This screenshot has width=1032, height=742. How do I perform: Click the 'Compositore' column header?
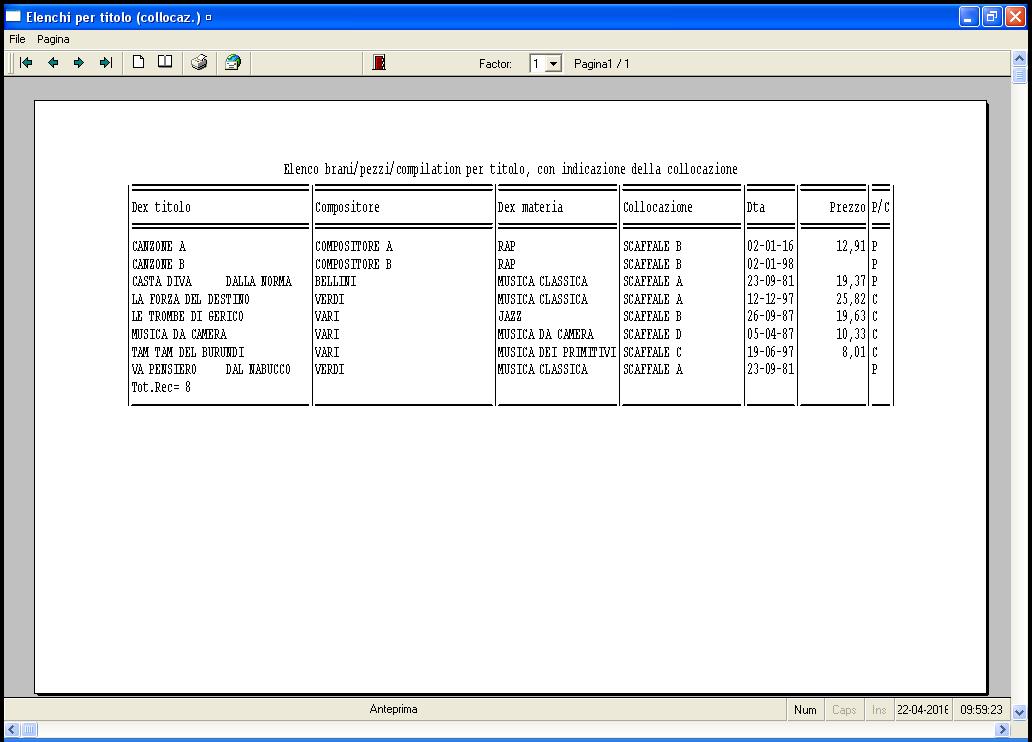tap(348, 207)
